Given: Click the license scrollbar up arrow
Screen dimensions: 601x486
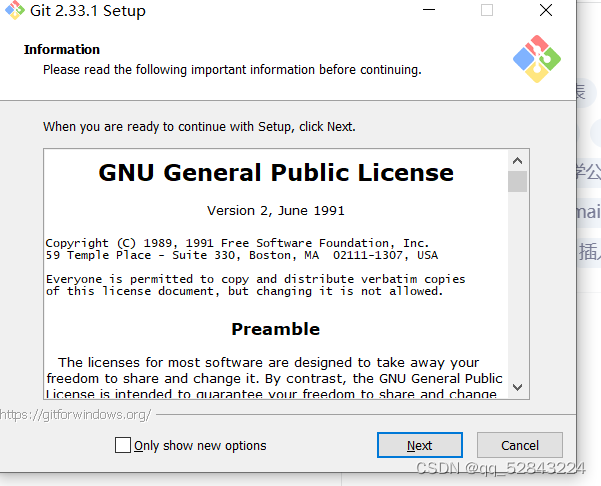Looking at the screenshot, I should click(517, 161).
